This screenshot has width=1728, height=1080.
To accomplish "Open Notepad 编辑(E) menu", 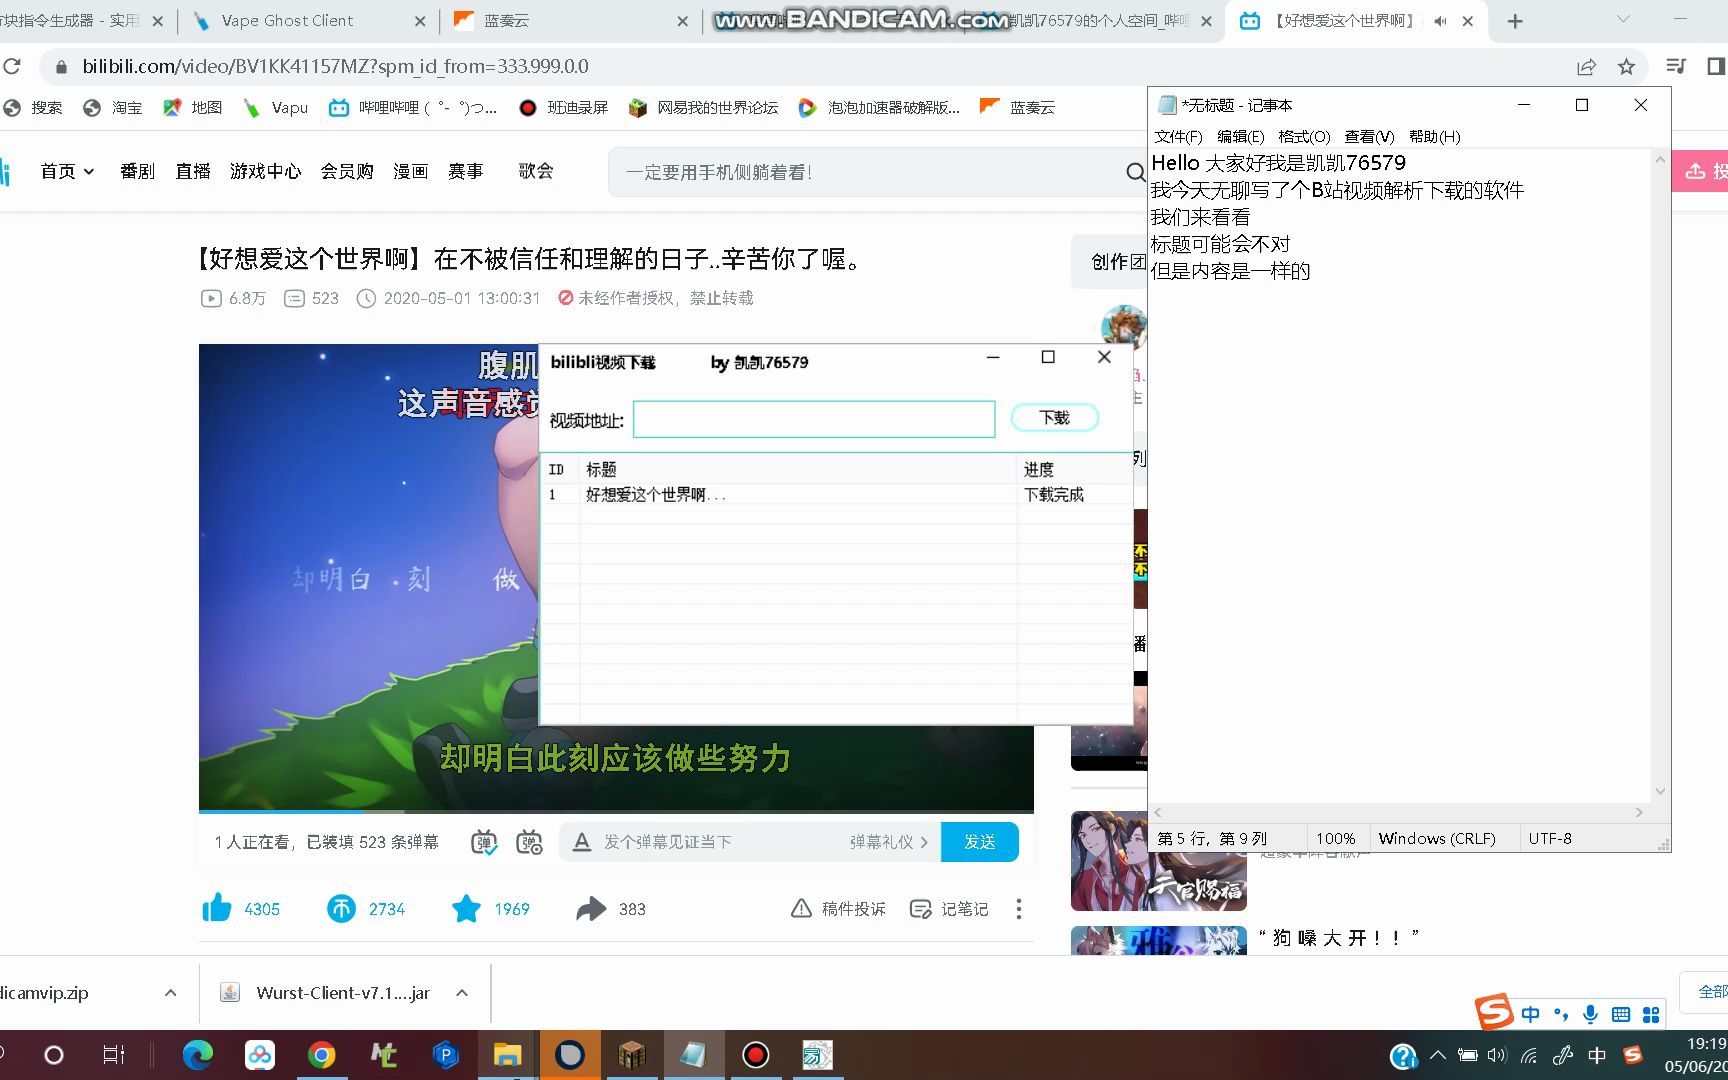I will click(1240, 137).
